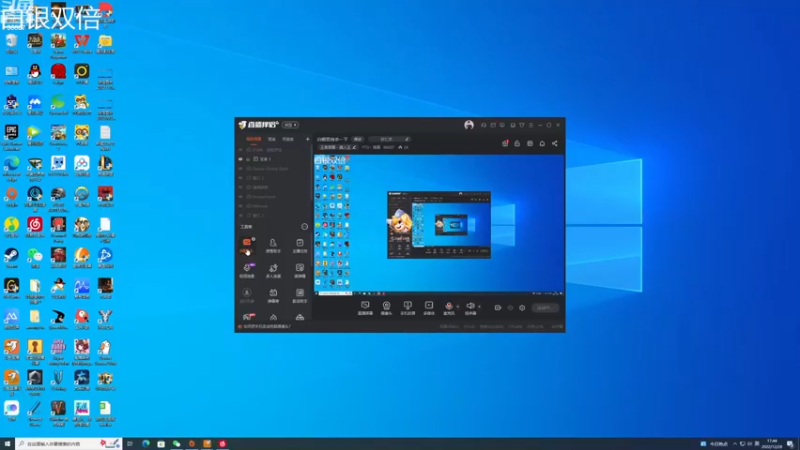This screenshot has width=800, height=450.
Task: Open the hamburger menu icon in app title bar
Action: [x=531, y=125]
